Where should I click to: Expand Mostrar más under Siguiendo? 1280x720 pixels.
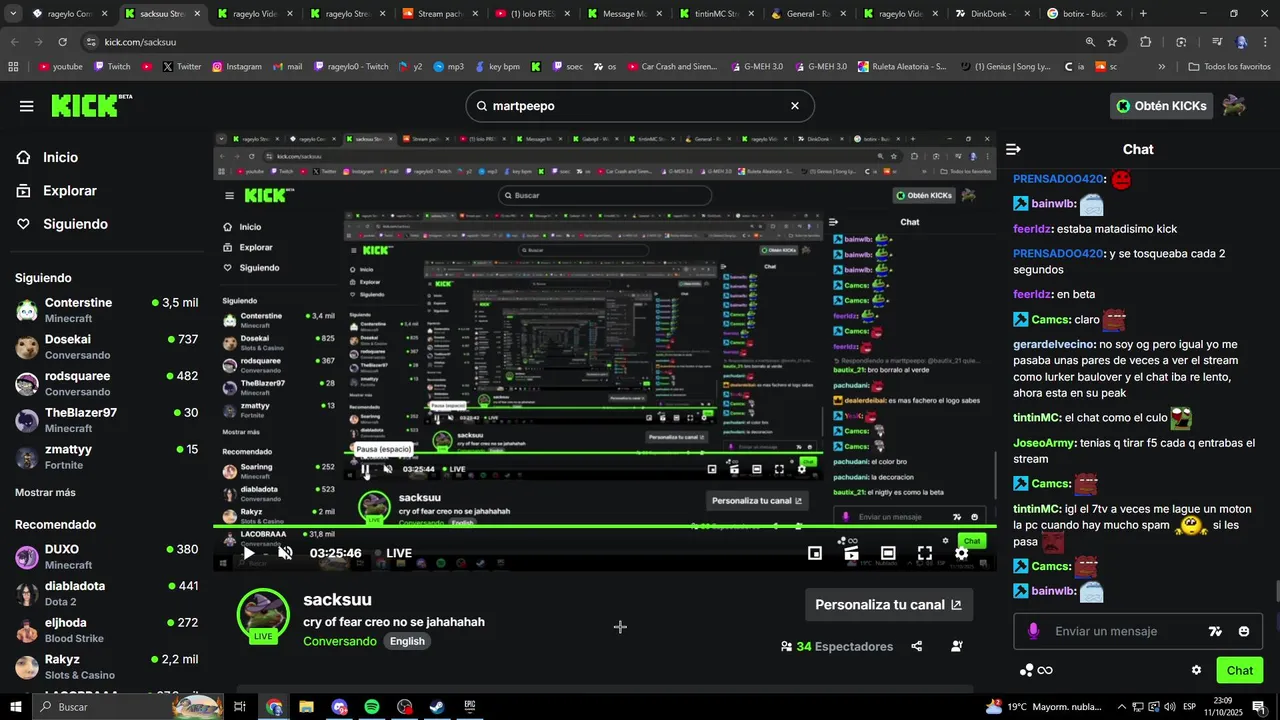[x=45, y=493]
